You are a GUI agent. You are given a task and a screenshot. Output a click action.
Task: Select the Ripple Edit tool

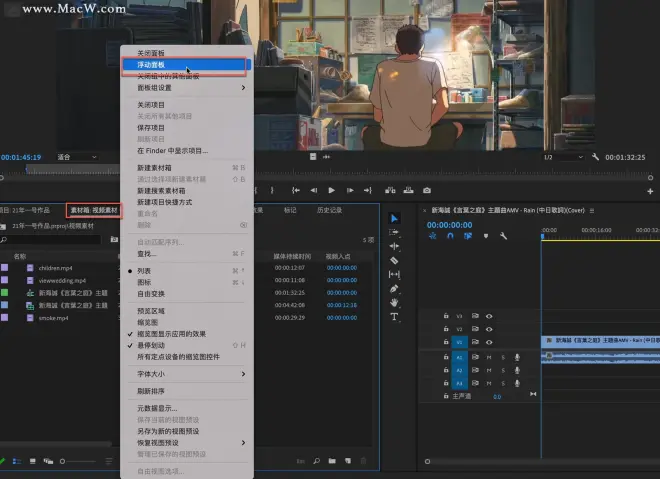click(394, 246)
